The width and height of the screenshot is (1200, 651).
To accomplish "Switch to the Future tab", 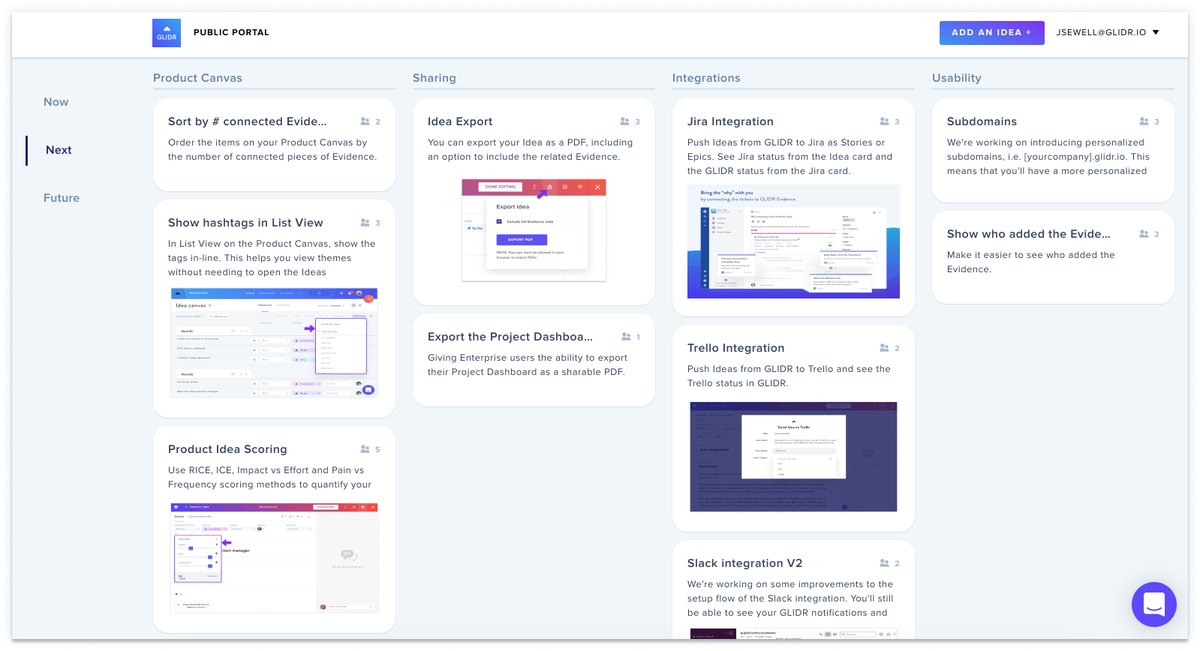I will tap(61, 198).
